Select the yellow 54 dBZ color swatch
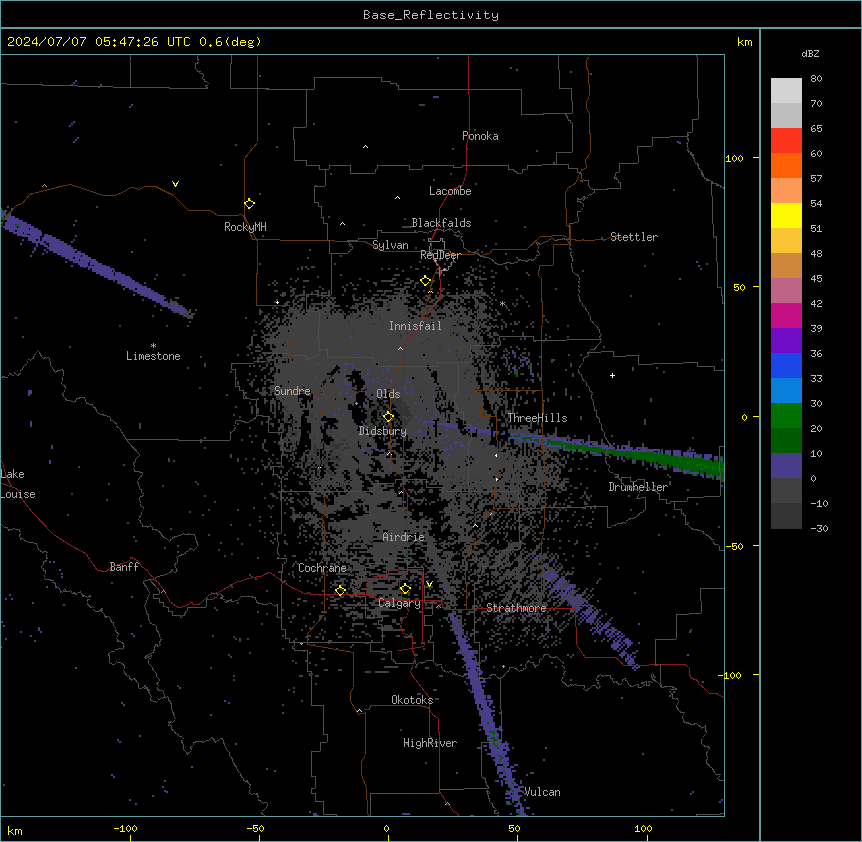The height and width of the screenshot is (842, 862). 786,215
